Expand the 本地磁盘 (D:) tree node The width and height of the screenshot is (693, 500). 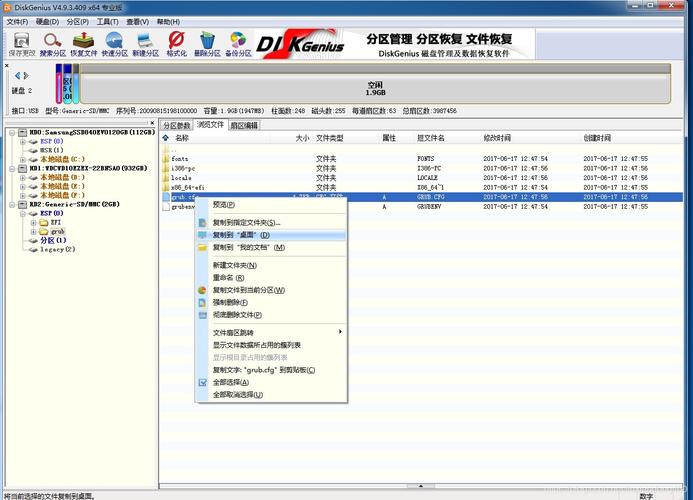[23, 177]
